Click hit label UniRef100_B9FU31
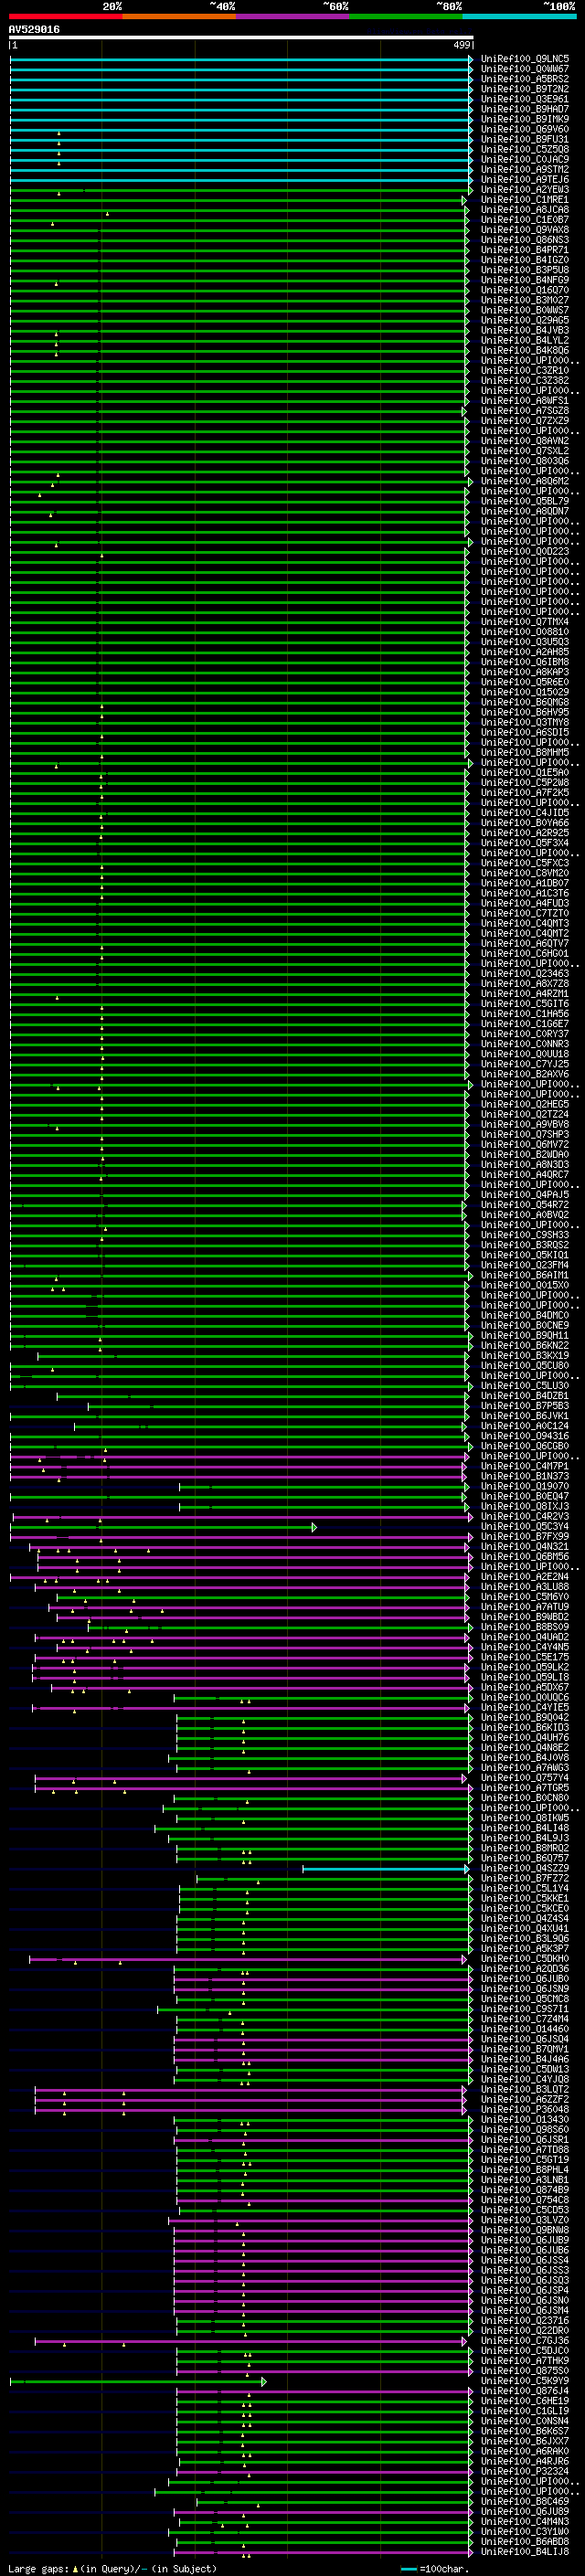The width and height of the screenshot is (585, 2576). tap(525, 139)
